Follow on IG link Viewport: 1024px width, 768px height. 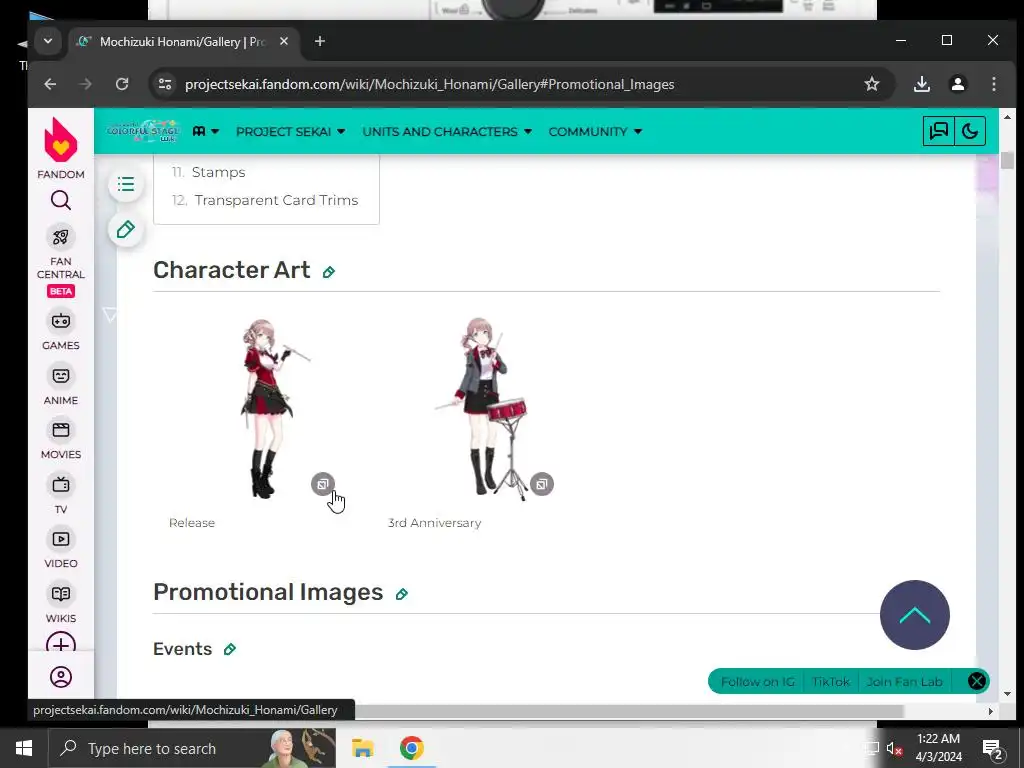coord(758,682)
